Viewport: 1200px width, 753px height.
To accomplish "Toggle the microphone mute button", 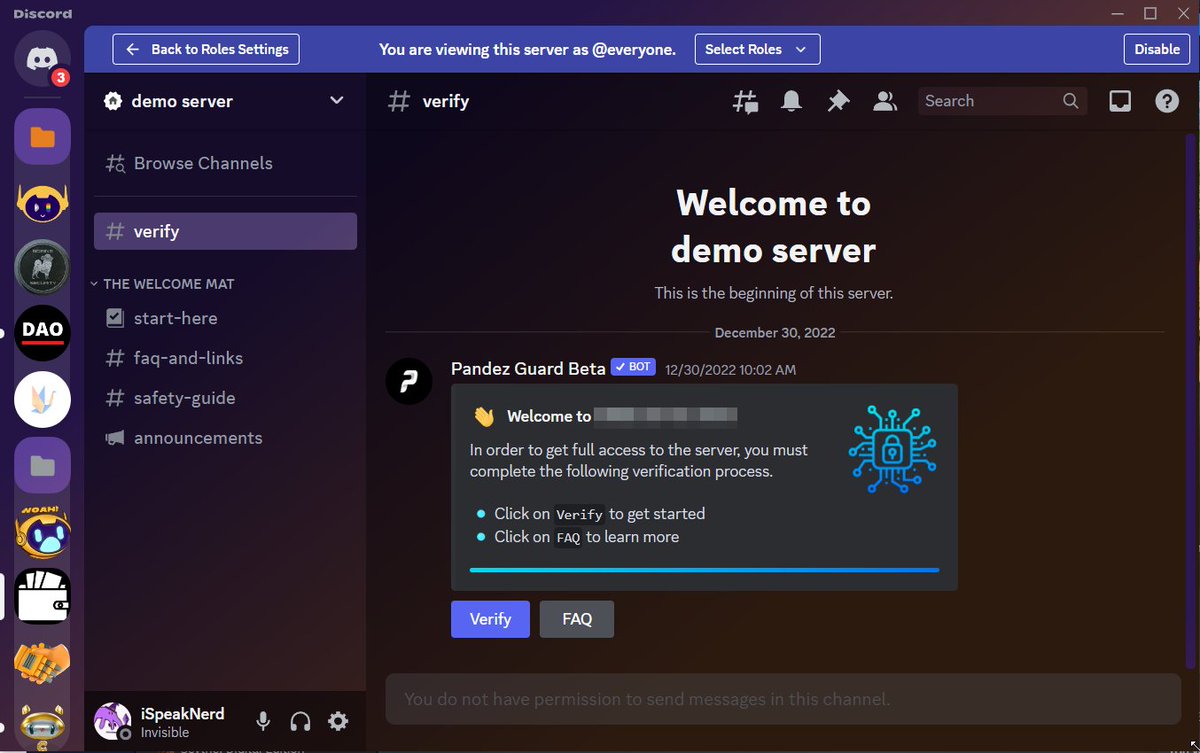I will (x=263, y=721).
